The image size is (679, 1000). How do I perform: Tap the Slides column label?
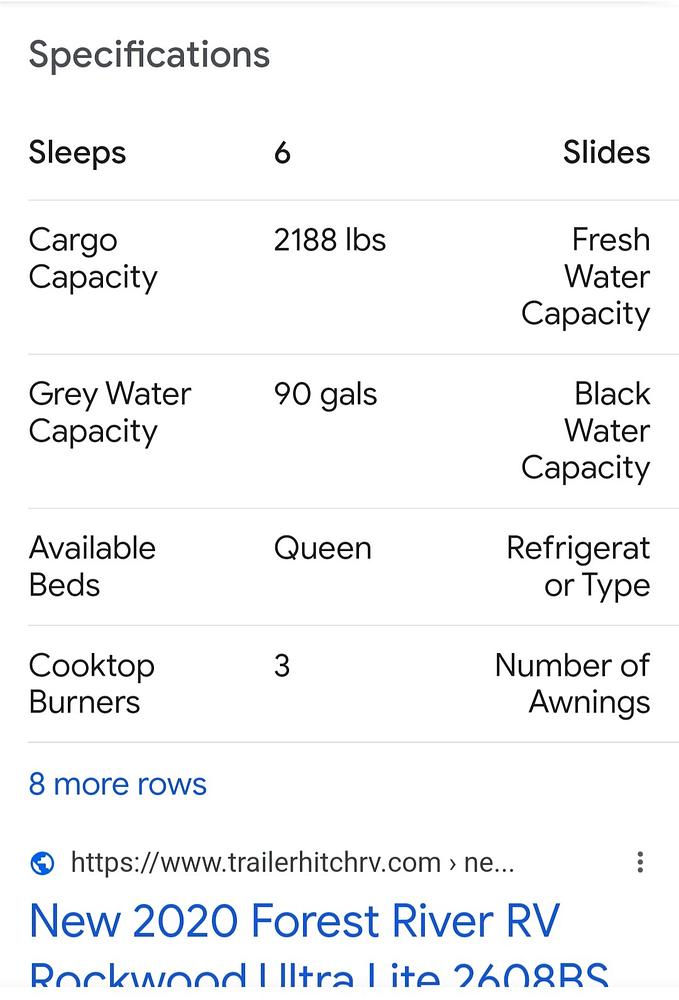[606, 153]
